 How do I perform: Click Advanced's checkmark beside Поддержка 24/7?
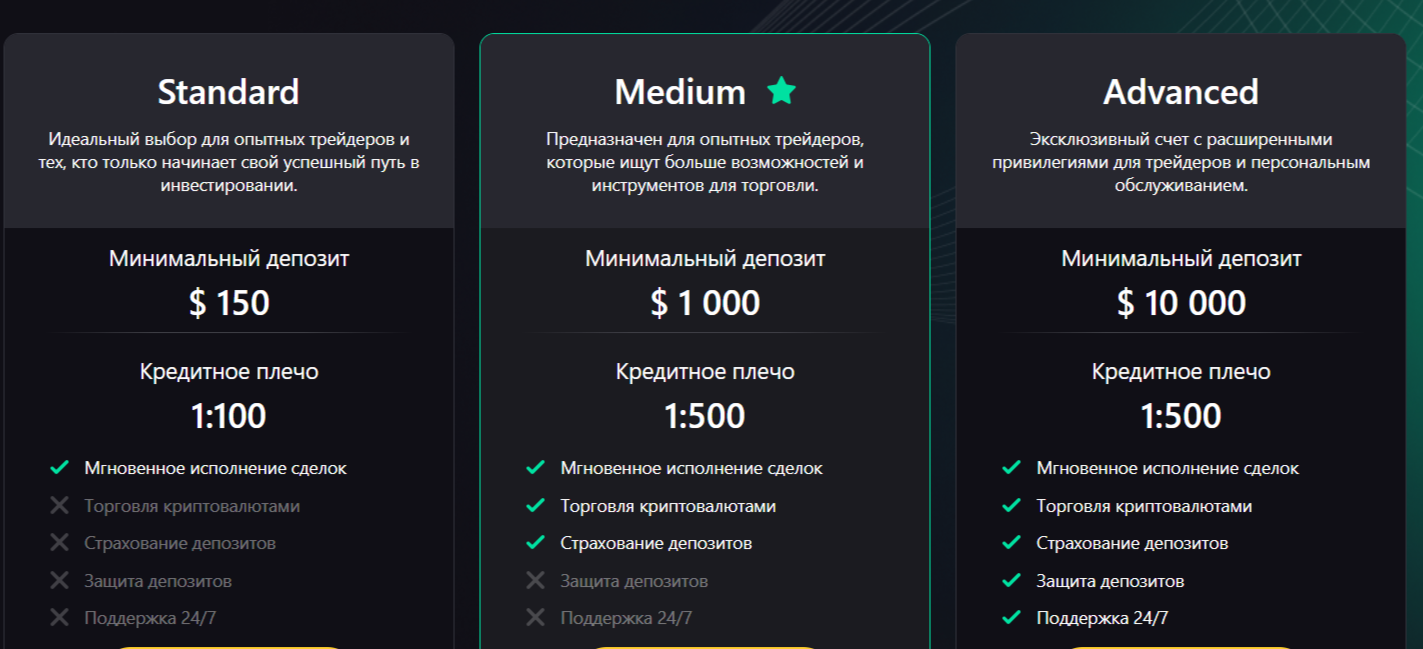pos(1011,617)
